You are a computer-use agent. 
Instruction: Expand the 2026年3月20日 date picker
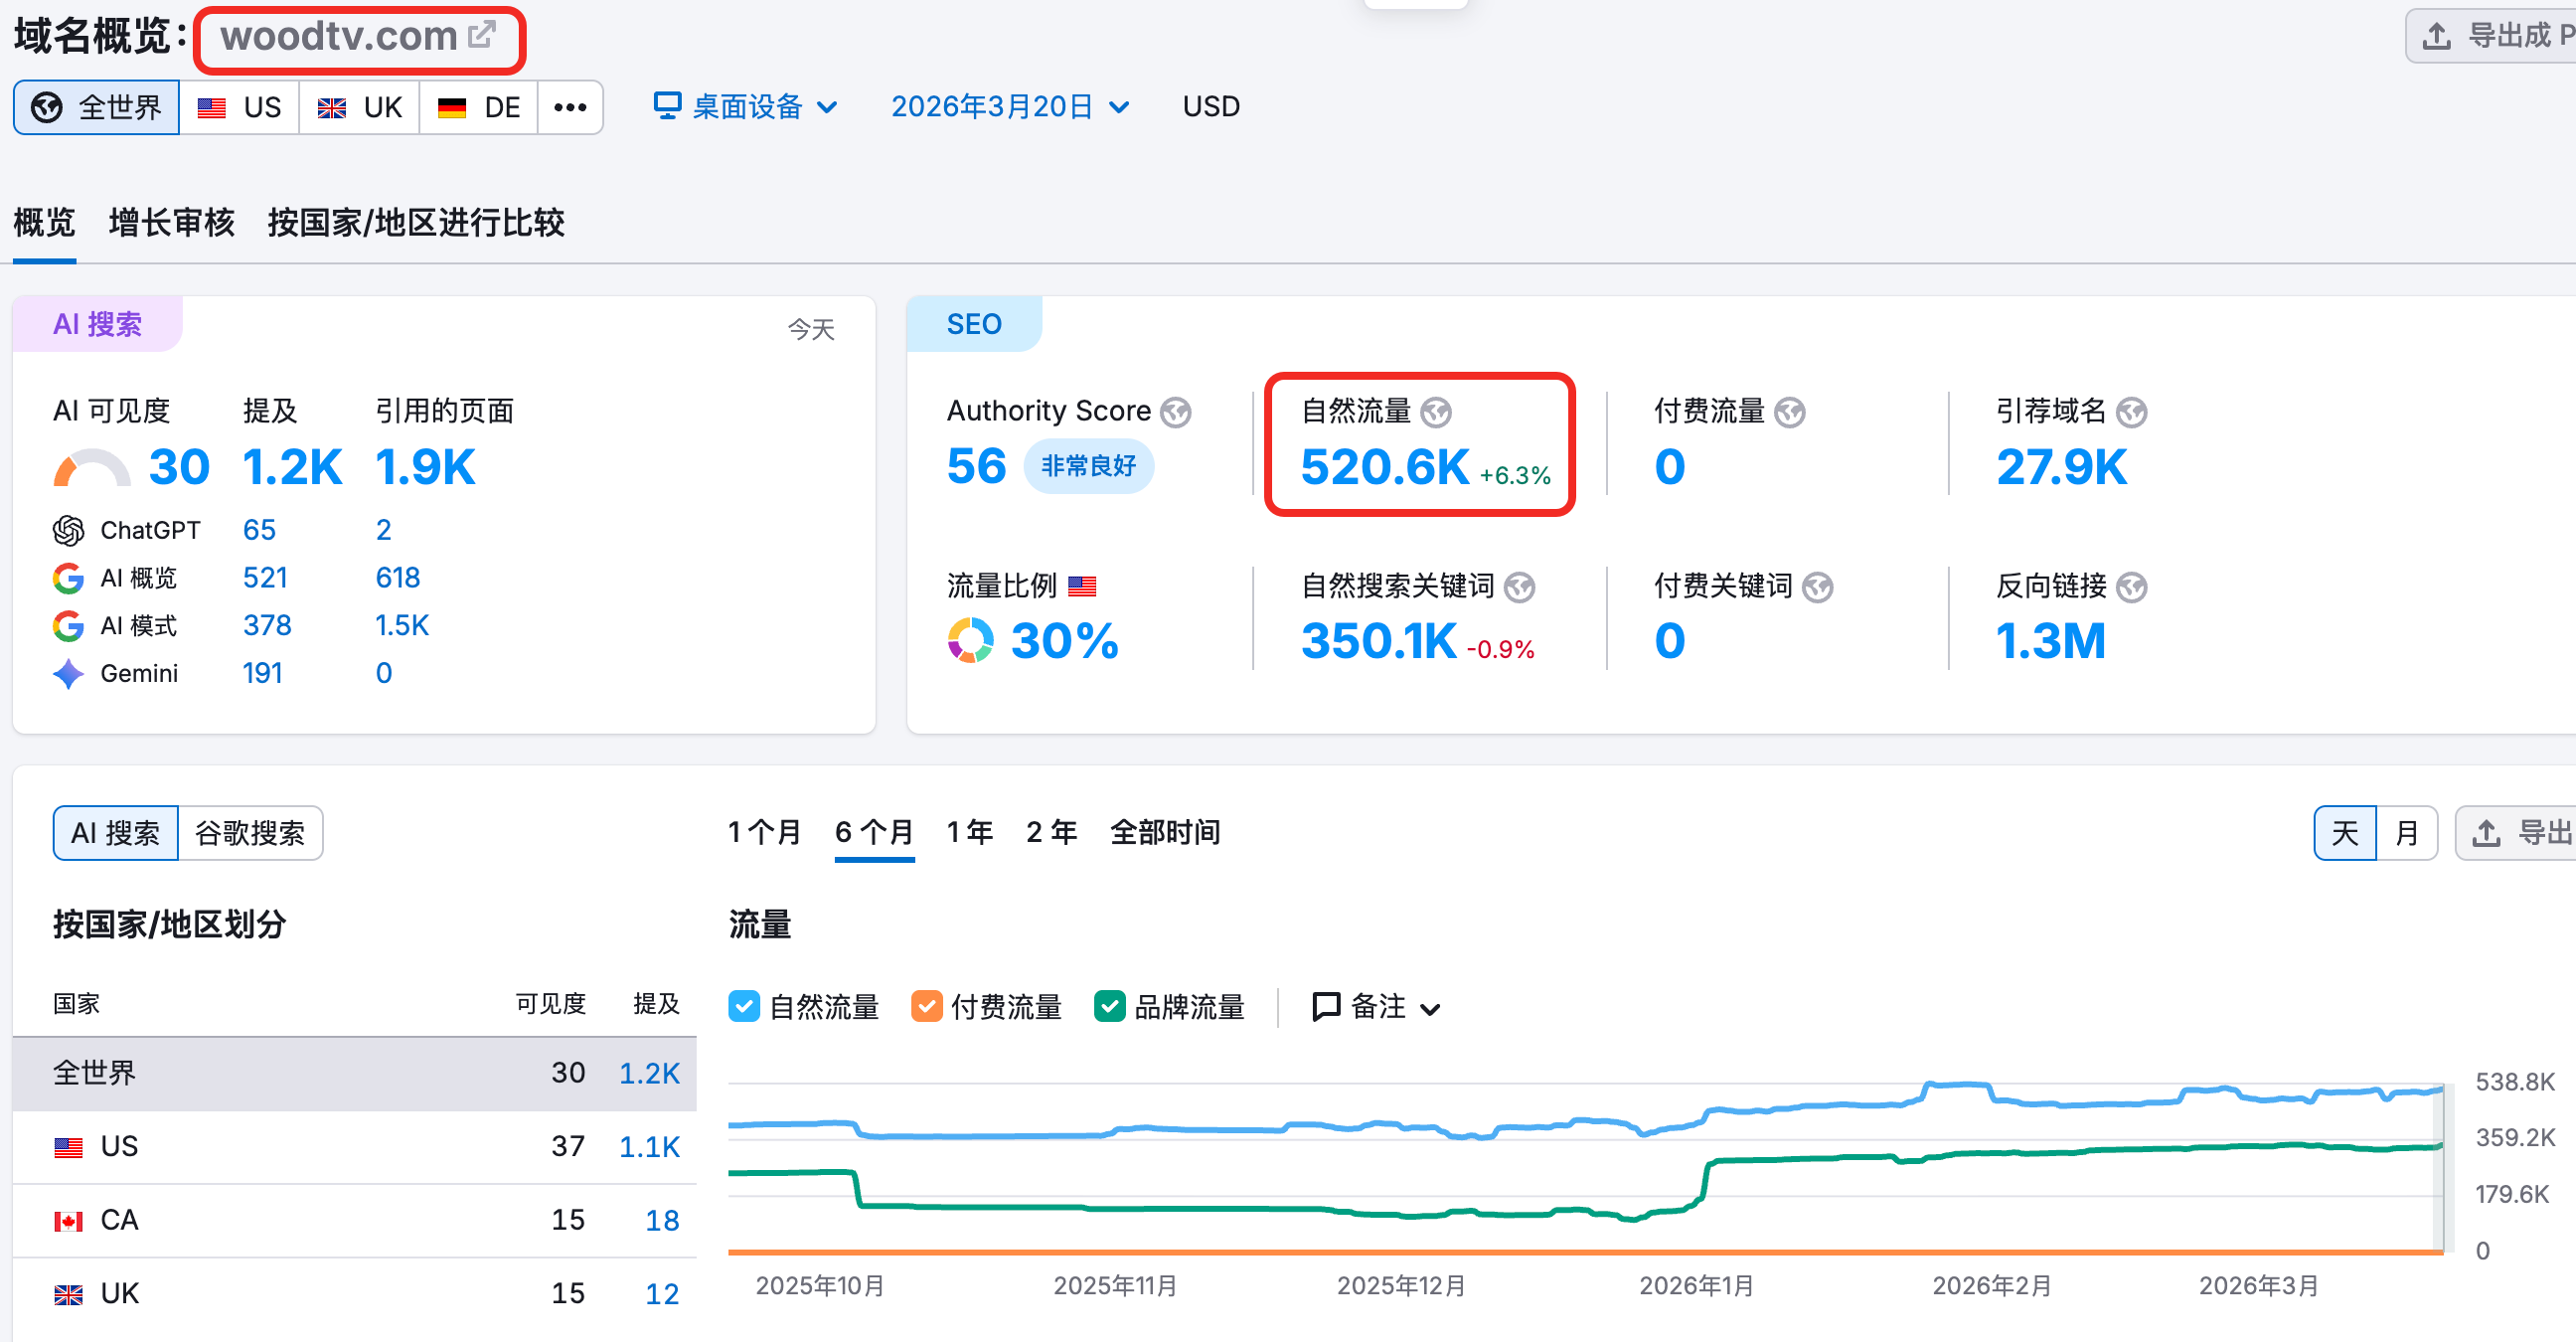coord(1009,107)
